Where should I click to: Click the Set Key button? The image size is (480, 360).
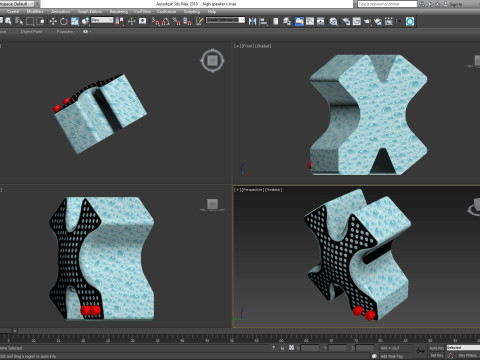tap(436, 356)
